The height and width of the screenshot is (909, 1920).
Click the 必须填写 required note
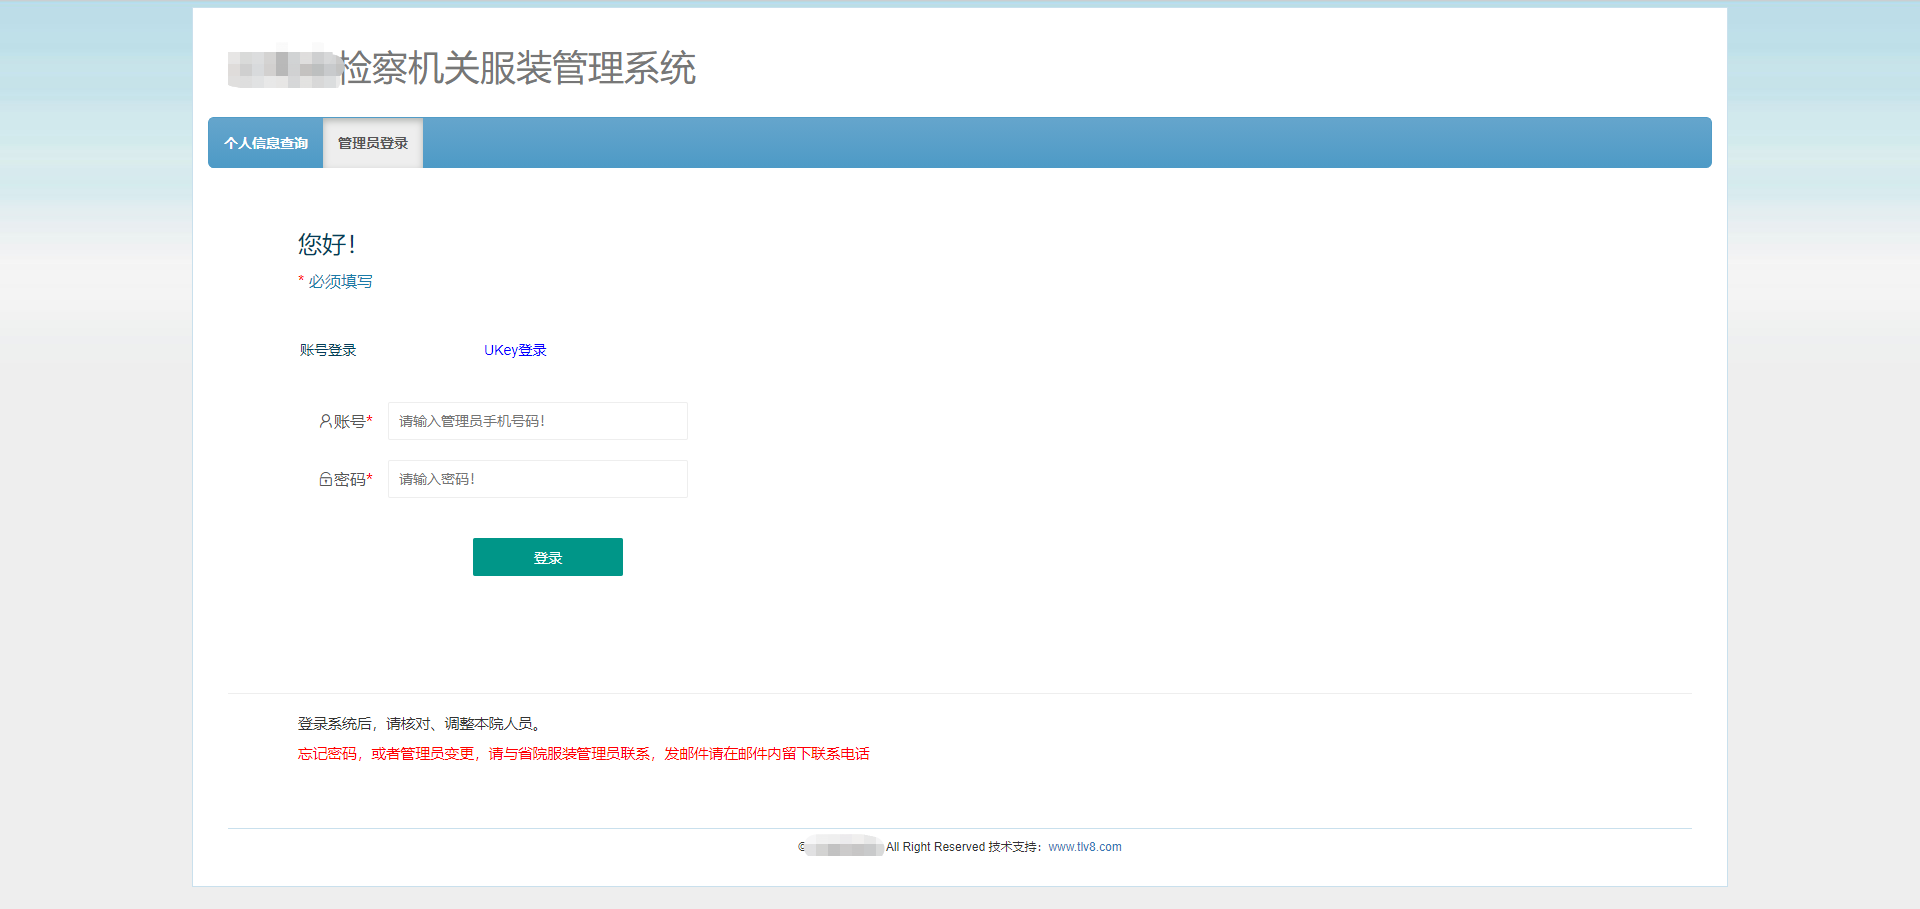[x=340, y=282]
